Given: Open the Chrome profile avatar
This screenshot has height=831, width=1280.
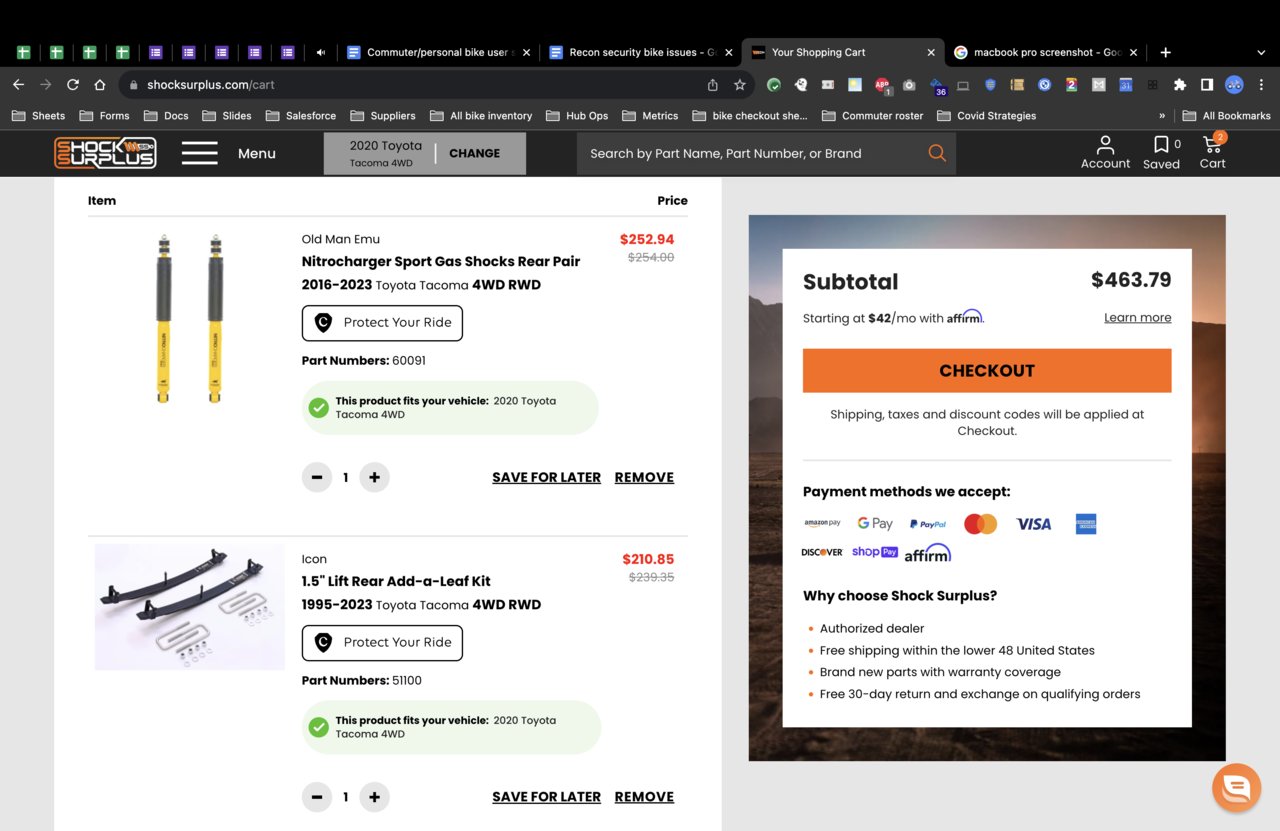Looking at the screenshot, I should coord(1234,85).
